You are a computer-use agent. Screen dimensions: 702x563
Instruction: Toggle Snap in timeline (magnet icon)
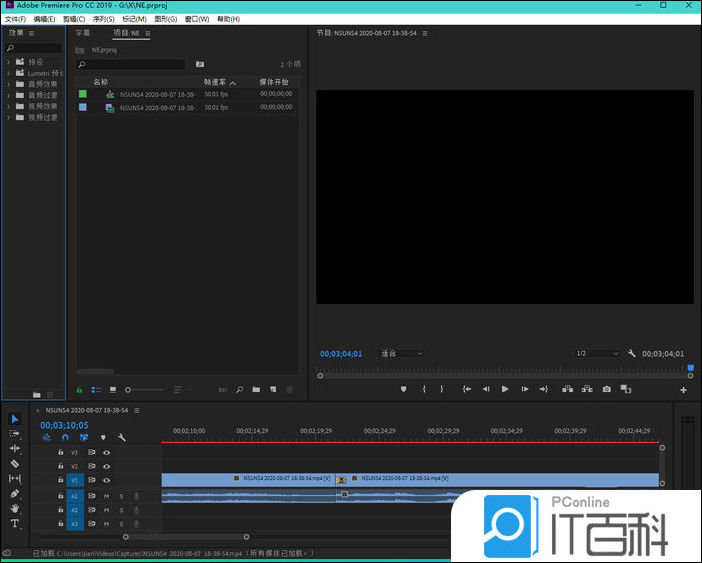coord(65,437)
